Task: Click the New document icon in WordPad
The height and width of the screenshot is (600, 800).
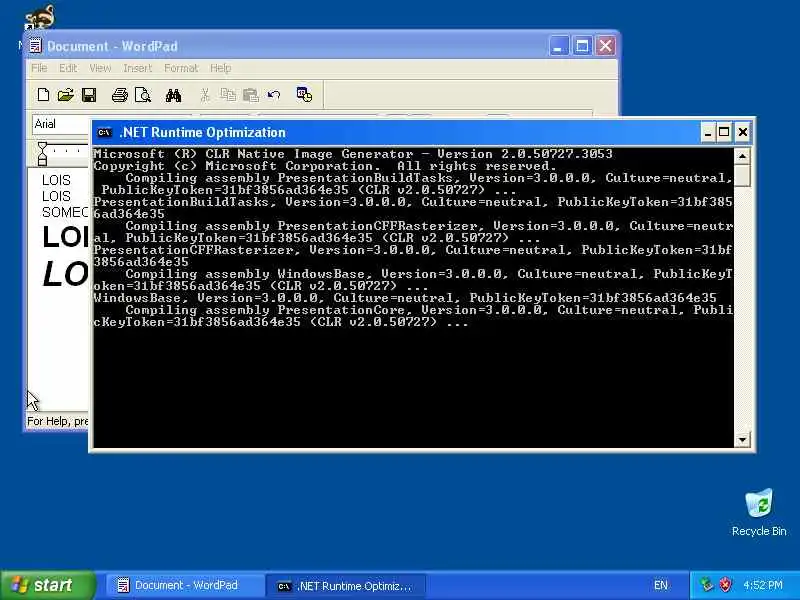Action: [x=43, y=94]
